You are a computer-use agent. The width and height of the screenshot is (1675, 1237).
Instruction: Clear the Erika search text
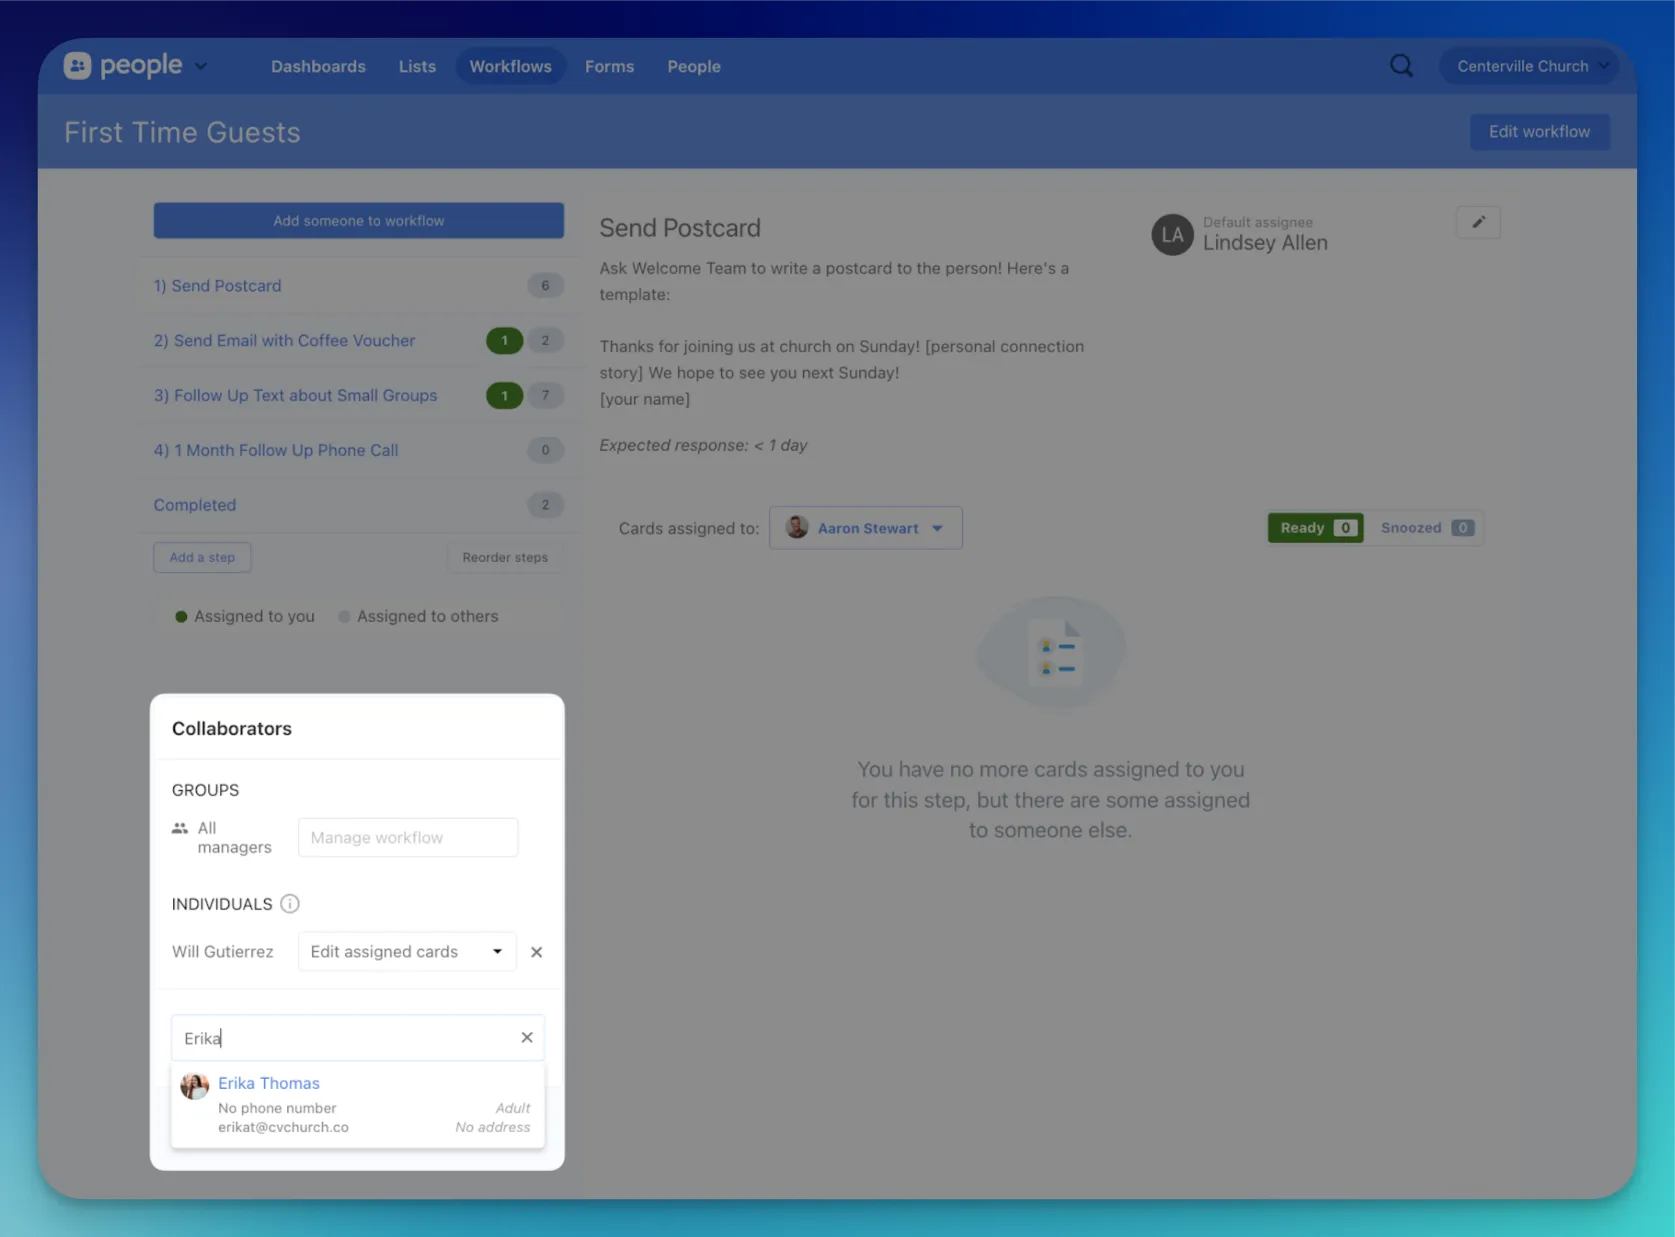click(x=527, y=1038)
